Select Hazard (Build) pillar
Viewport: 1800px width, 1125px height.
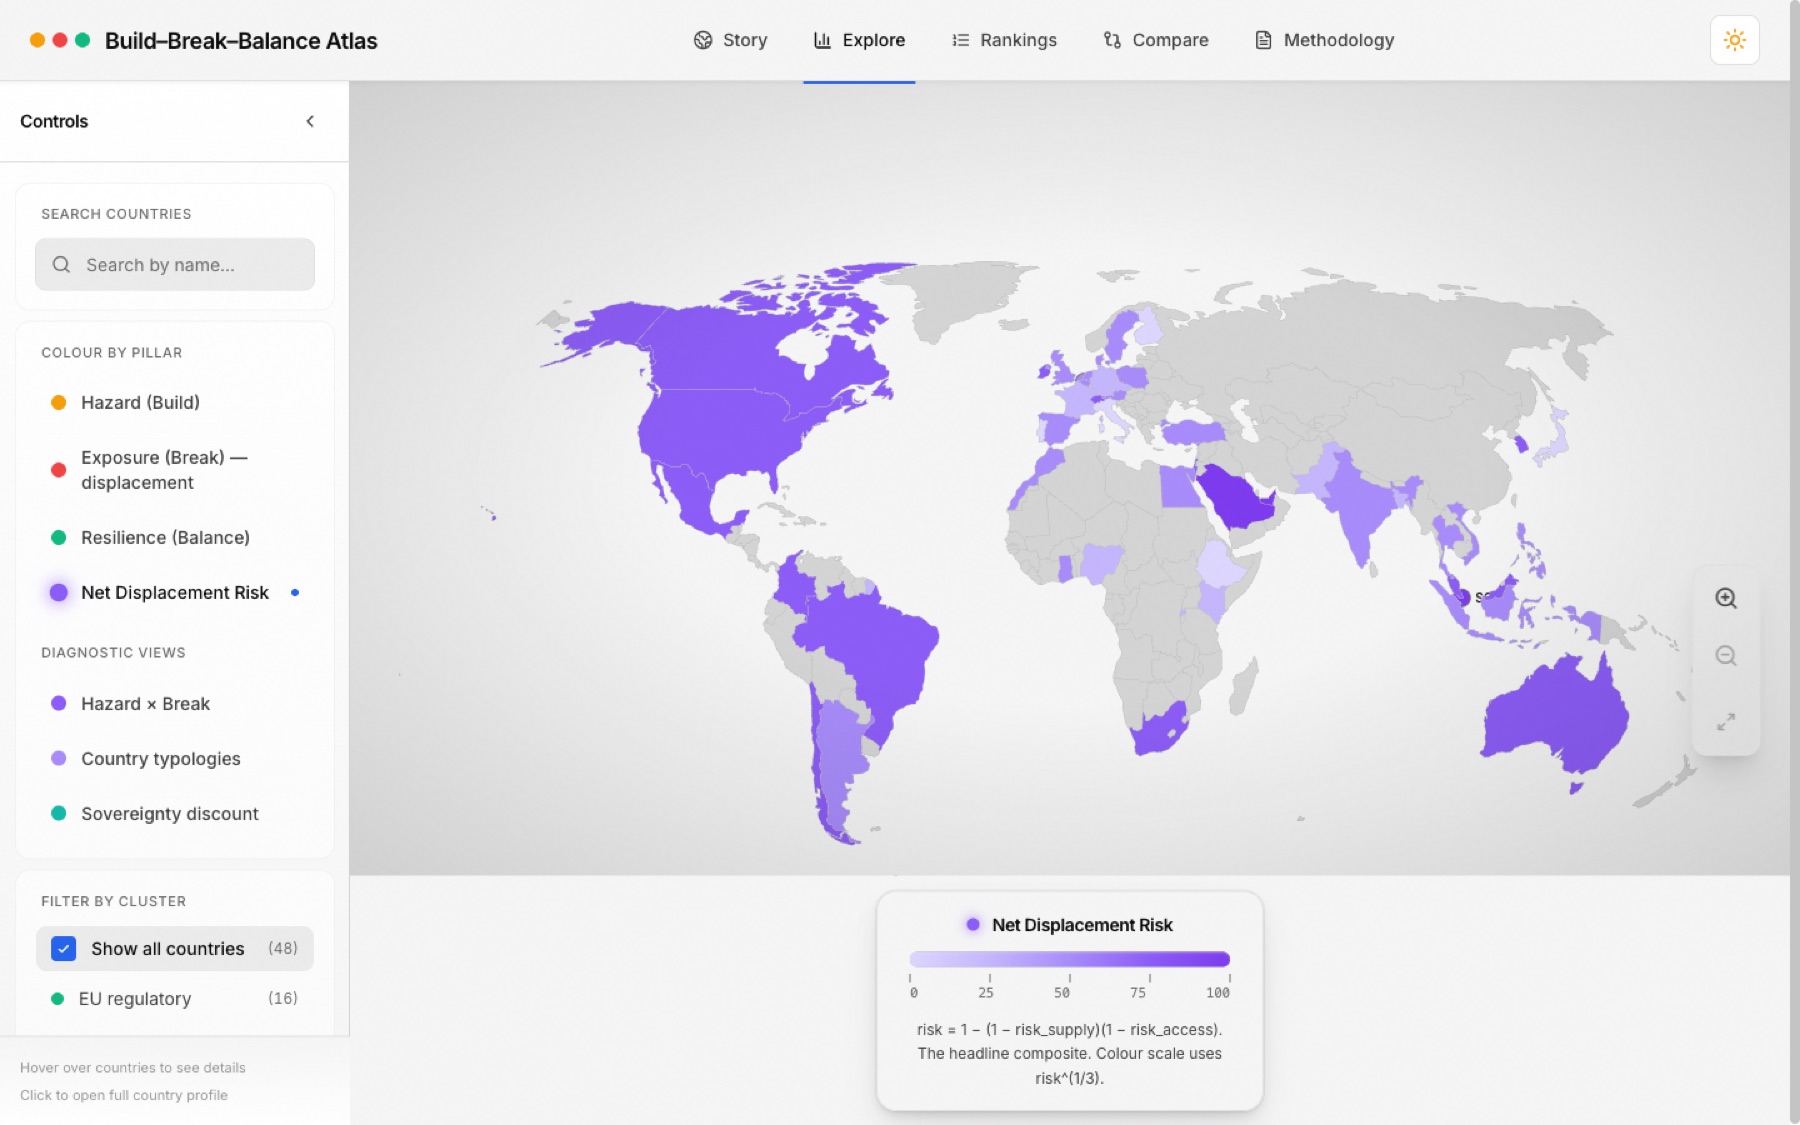coord(175,402)
